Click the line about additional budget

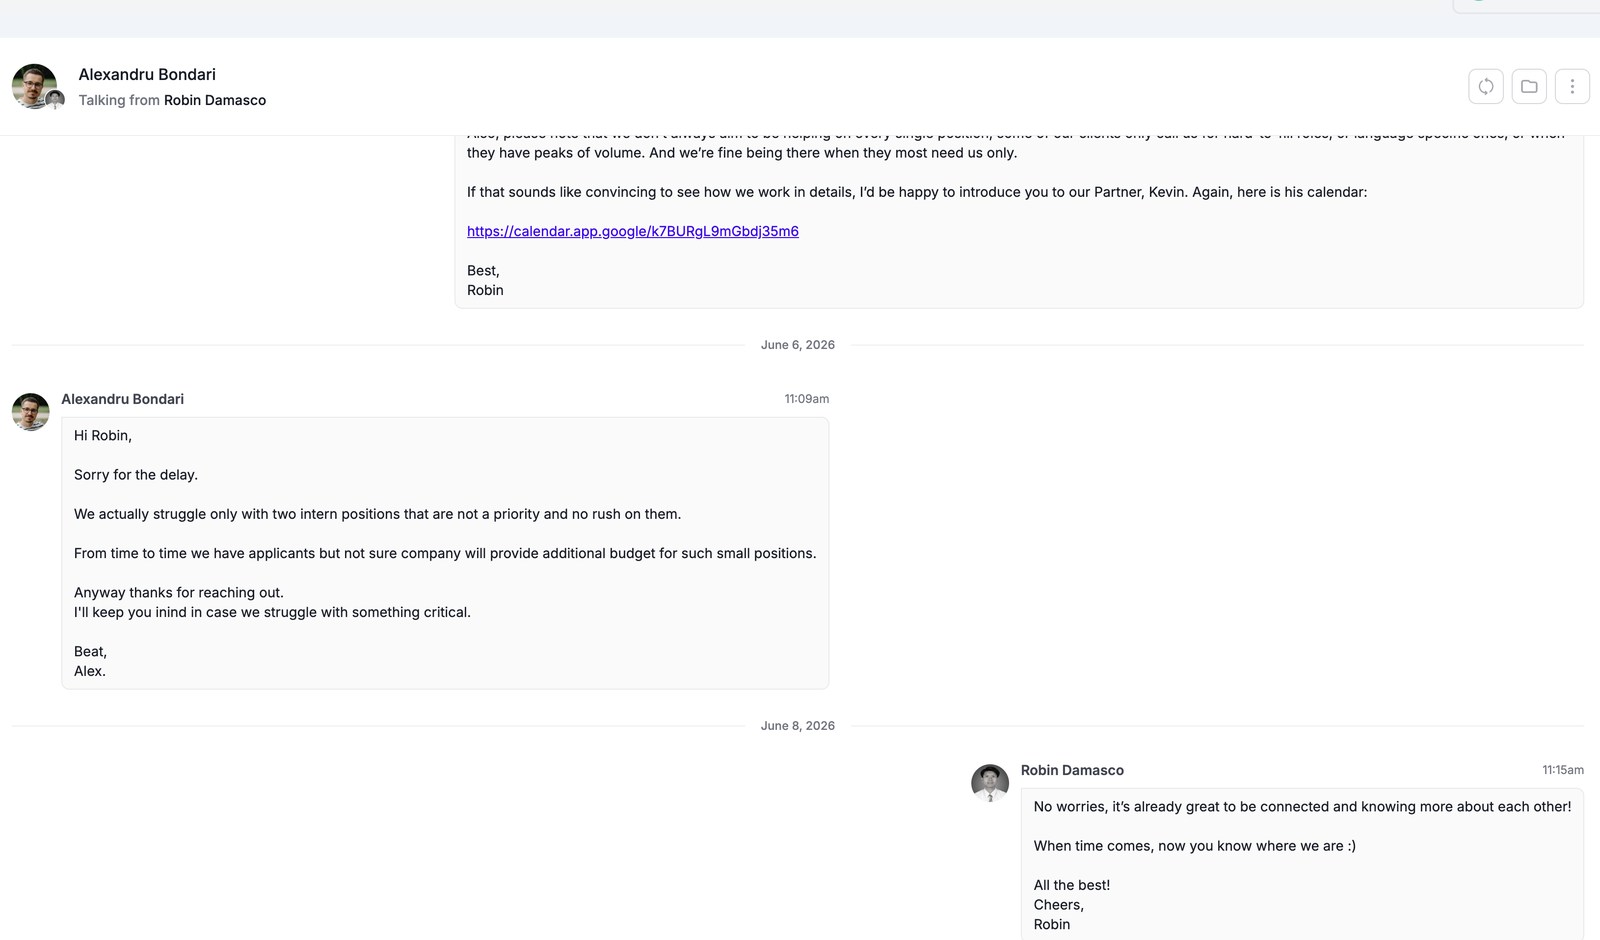pos(445,553)
